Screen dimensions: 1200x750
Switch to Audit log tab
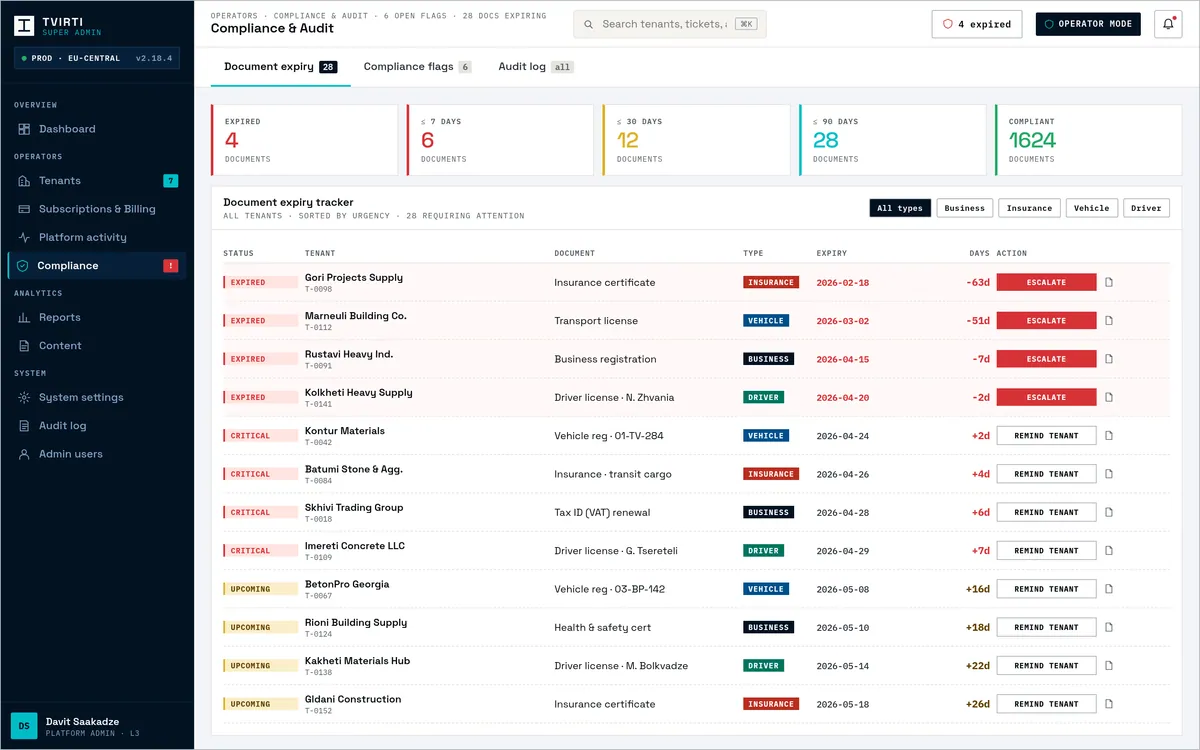pyautogui.click(x=536, y=67)
